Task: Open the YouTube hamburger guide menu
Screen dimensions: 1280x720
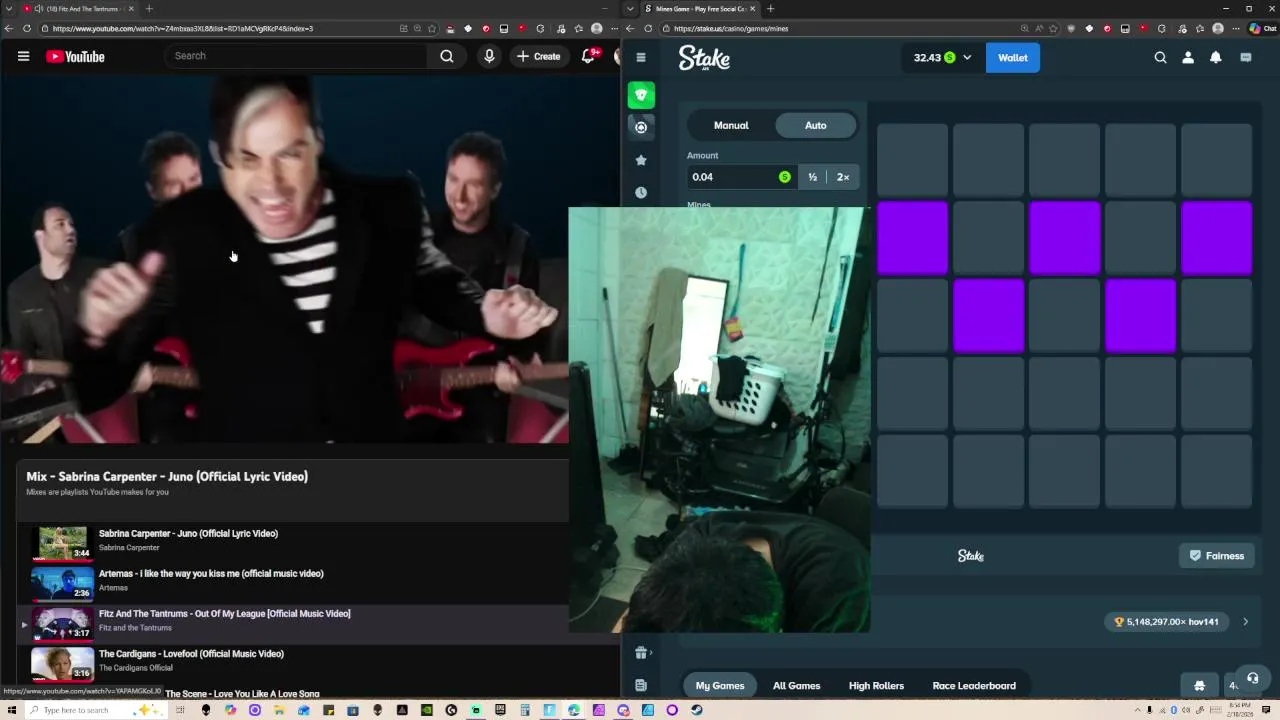Action: (23, 56)
